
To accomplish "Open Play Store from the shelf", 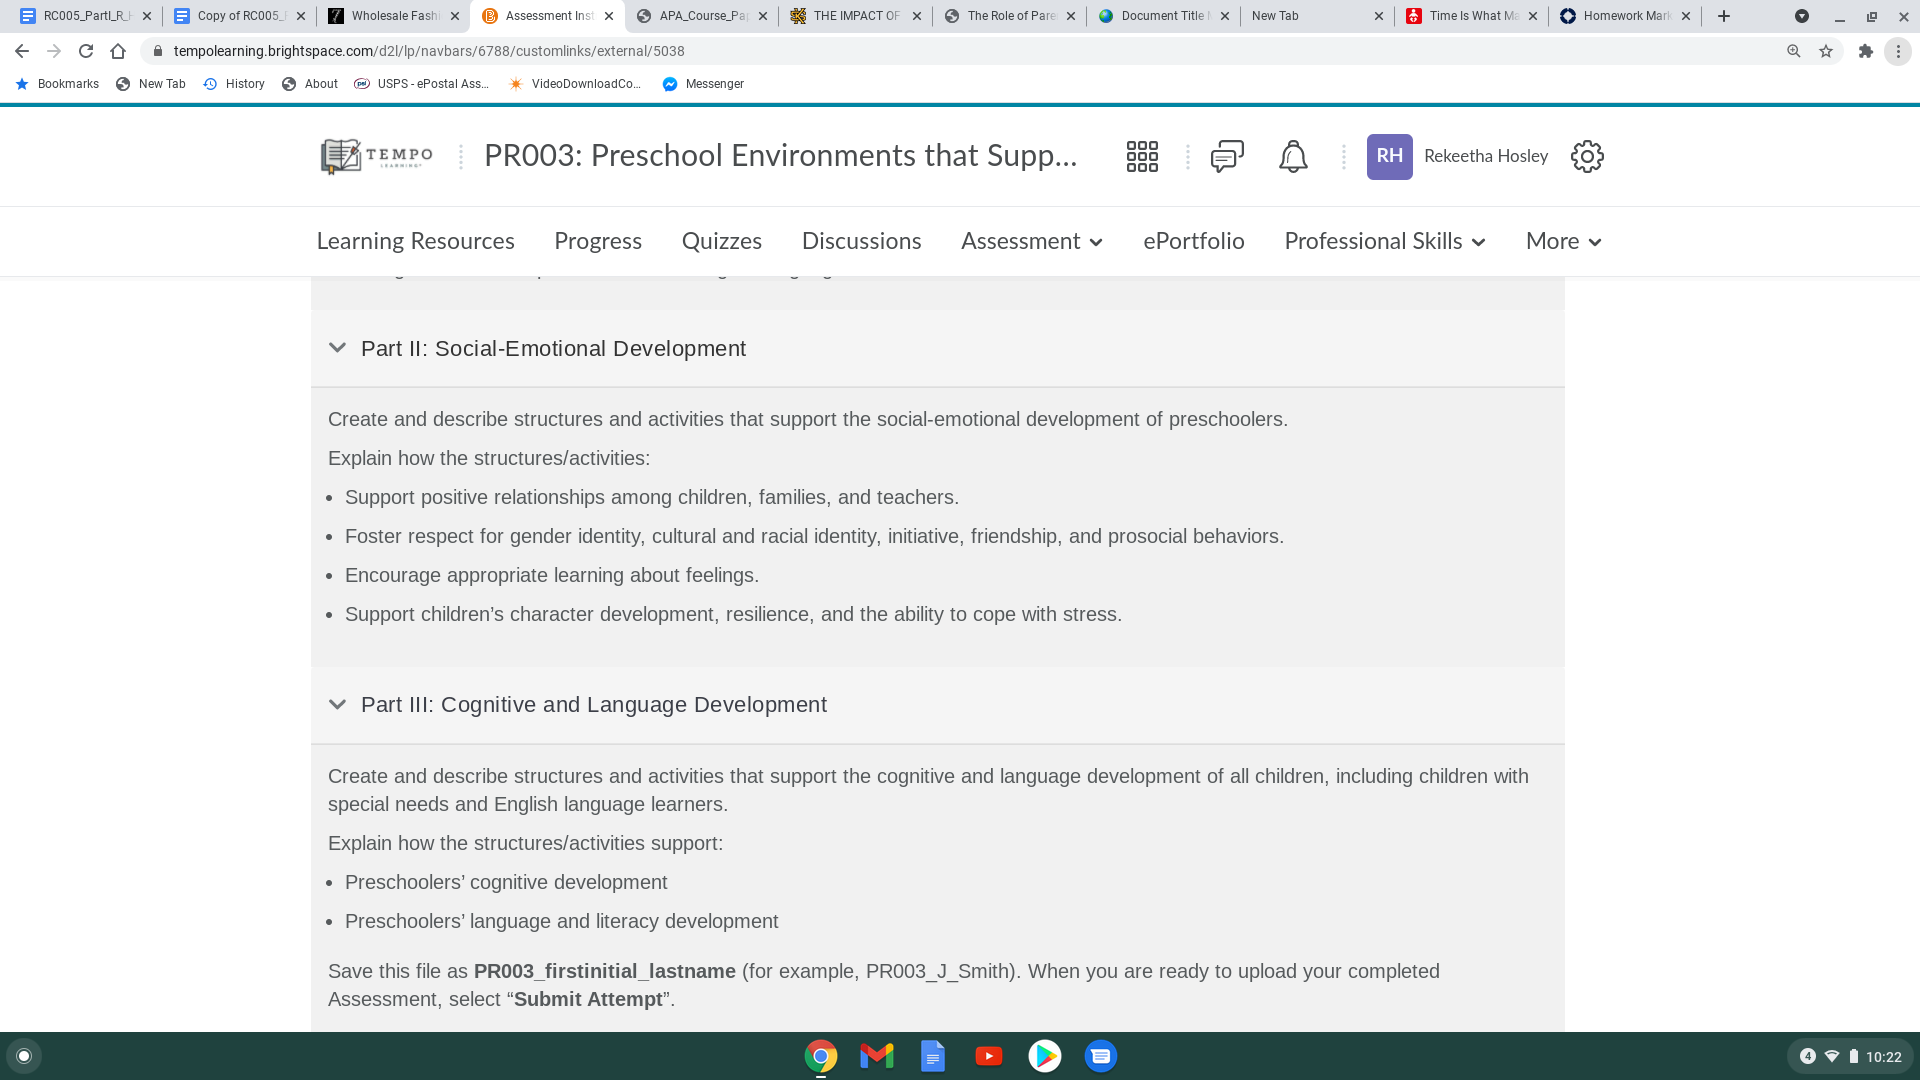I will click(1045, 1056).
